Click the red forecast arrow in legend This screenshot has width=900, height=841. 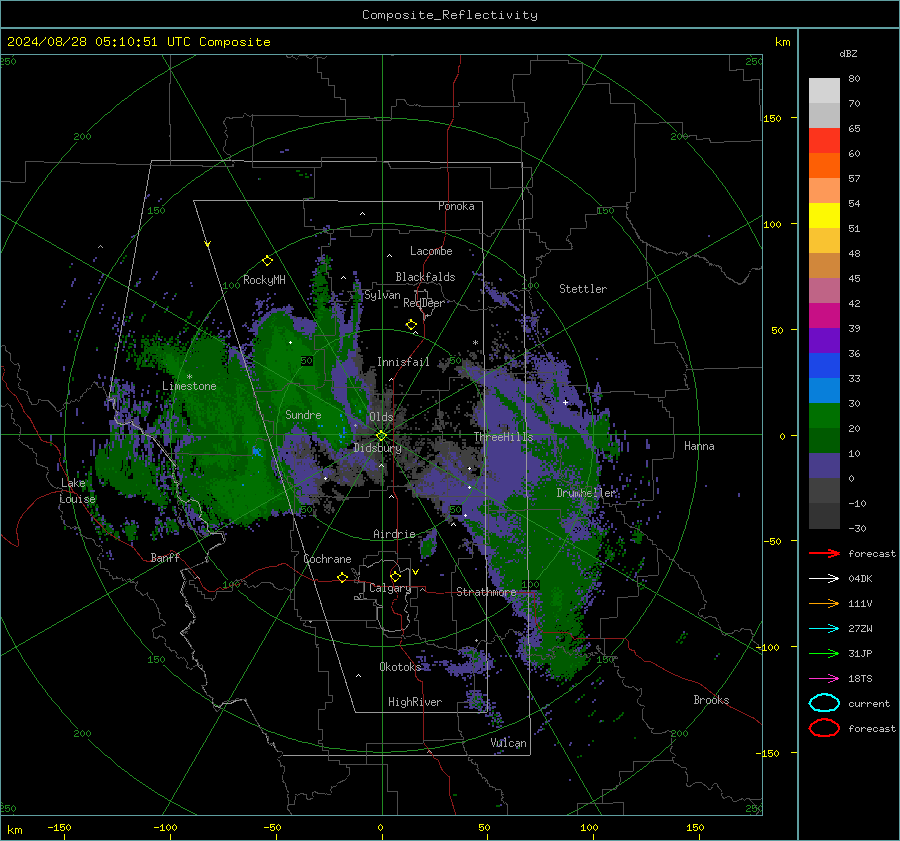coord(824,553)
